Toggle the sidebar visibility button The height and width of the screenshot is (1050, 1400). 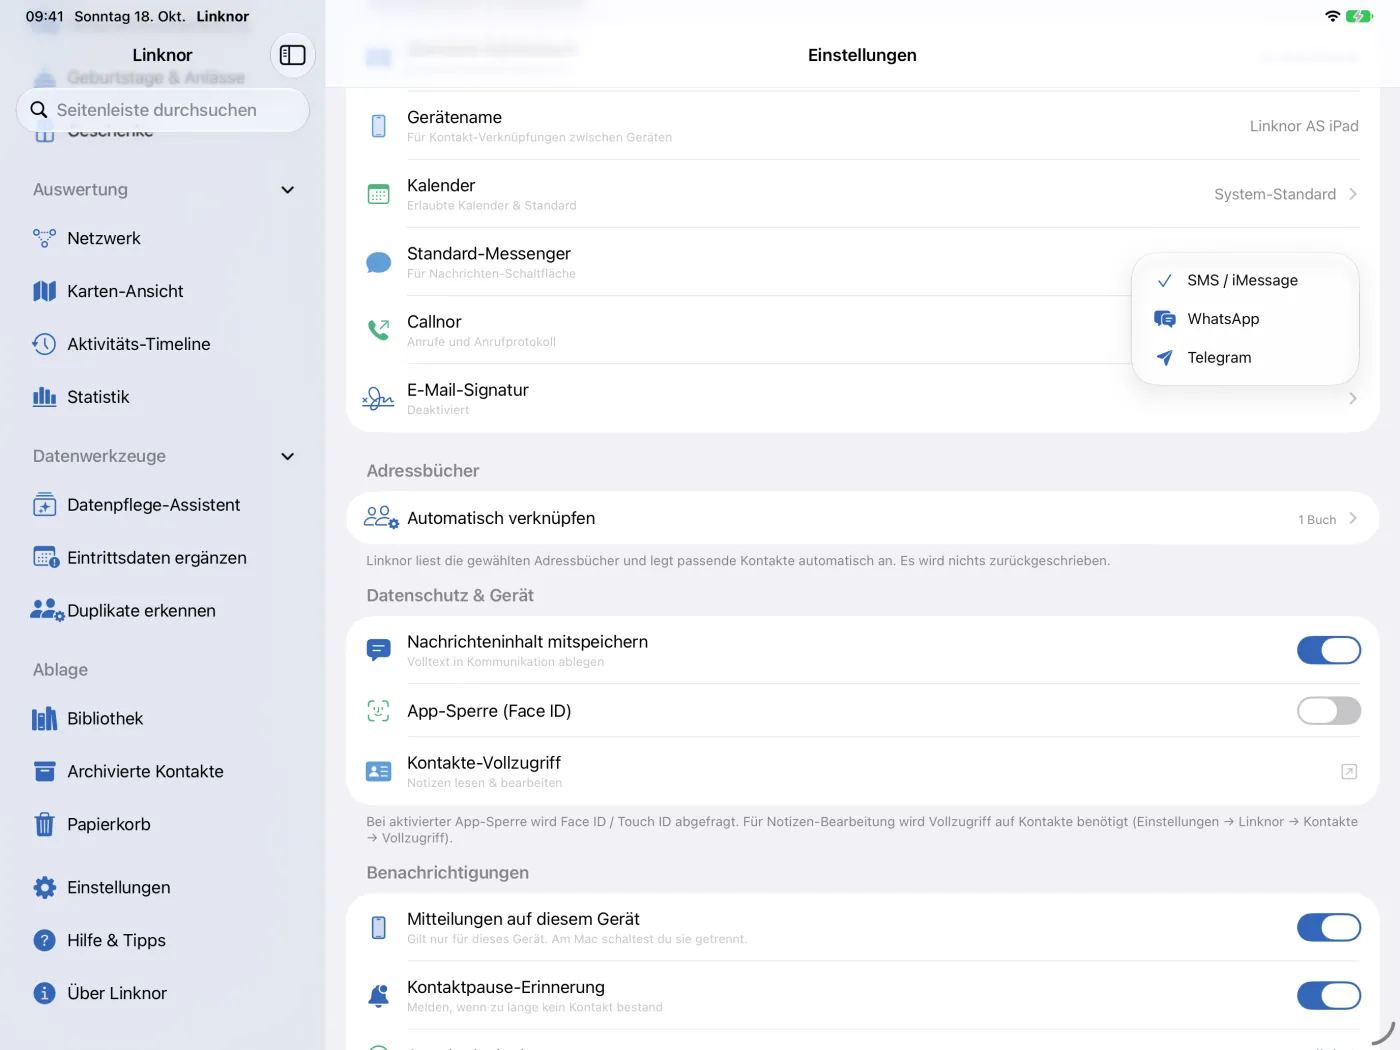(292, 55)
